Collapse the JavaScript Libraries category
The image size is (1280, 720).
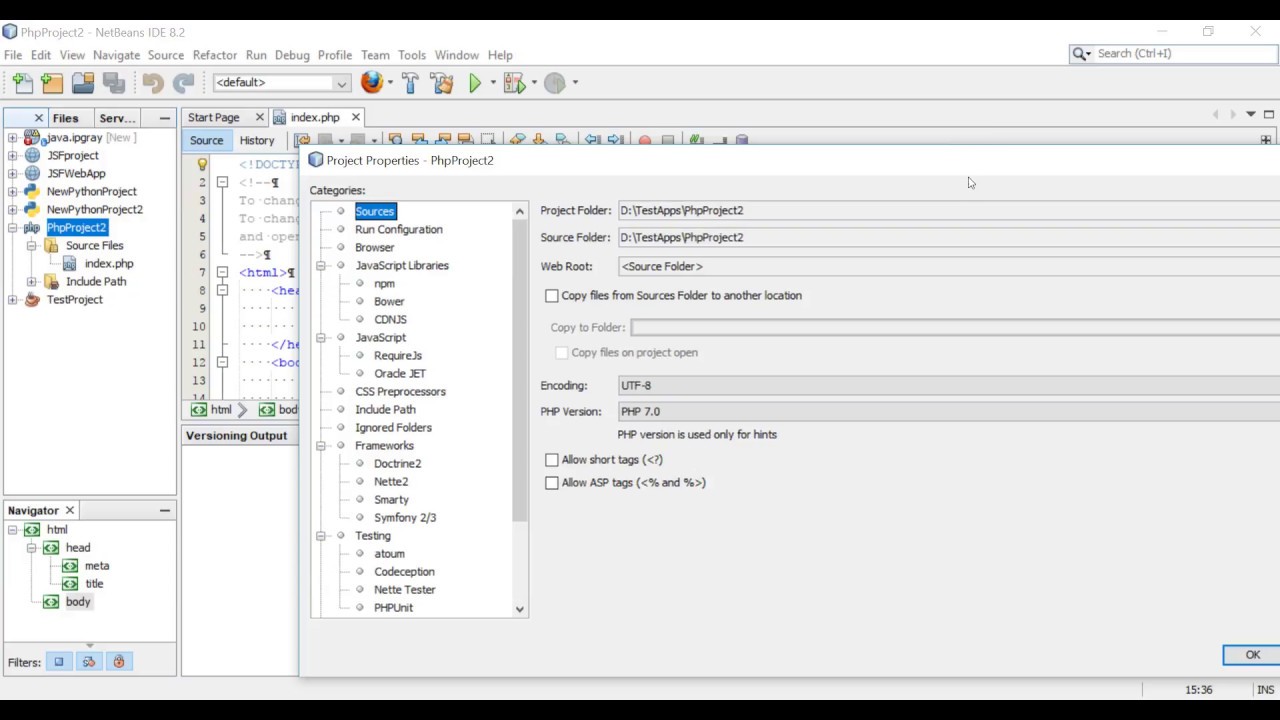coord(322,266)
